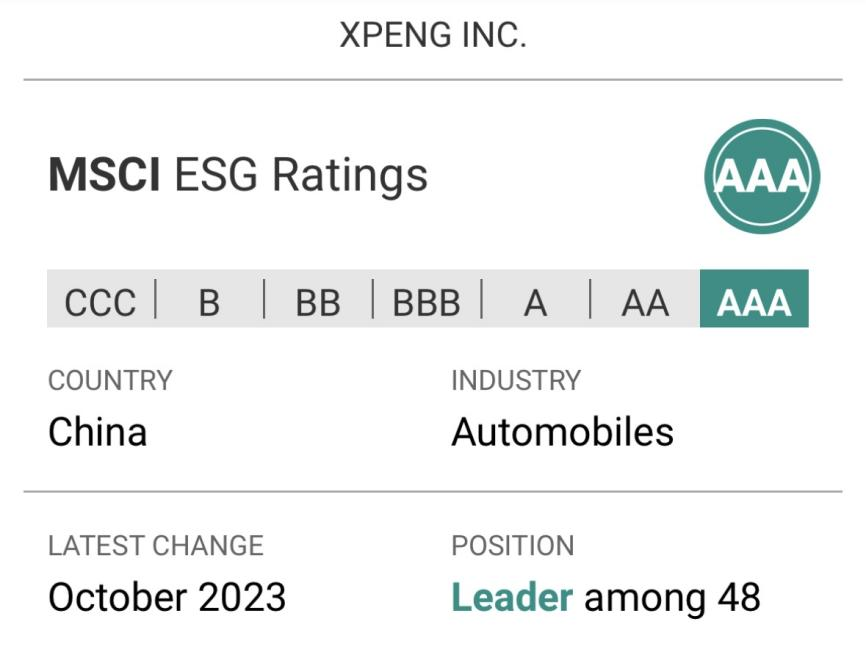This screenshot has width=866, height=652.
Task: Select the A rating segment
Action: pyautogui.click(x=536, y=300)
